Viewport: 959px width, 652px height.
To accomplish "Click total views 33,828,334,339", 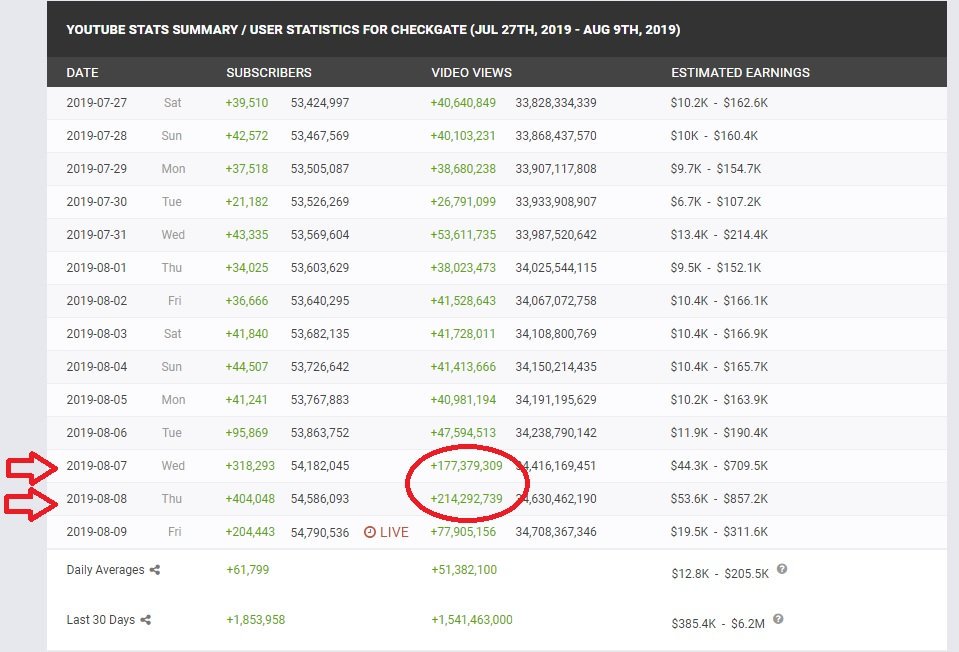I will point(556,103).
